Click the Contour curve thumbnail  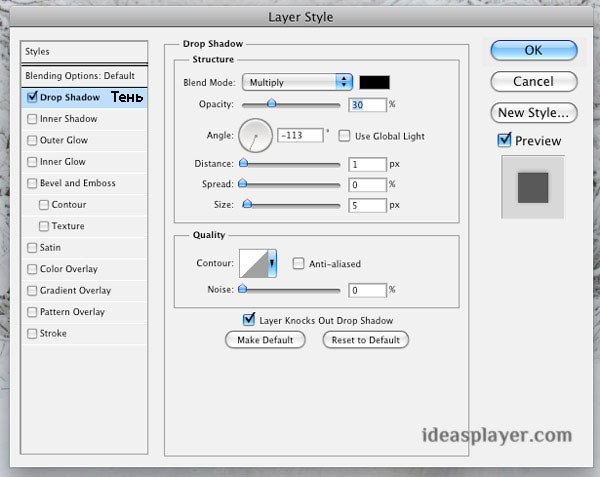(253, 263)
